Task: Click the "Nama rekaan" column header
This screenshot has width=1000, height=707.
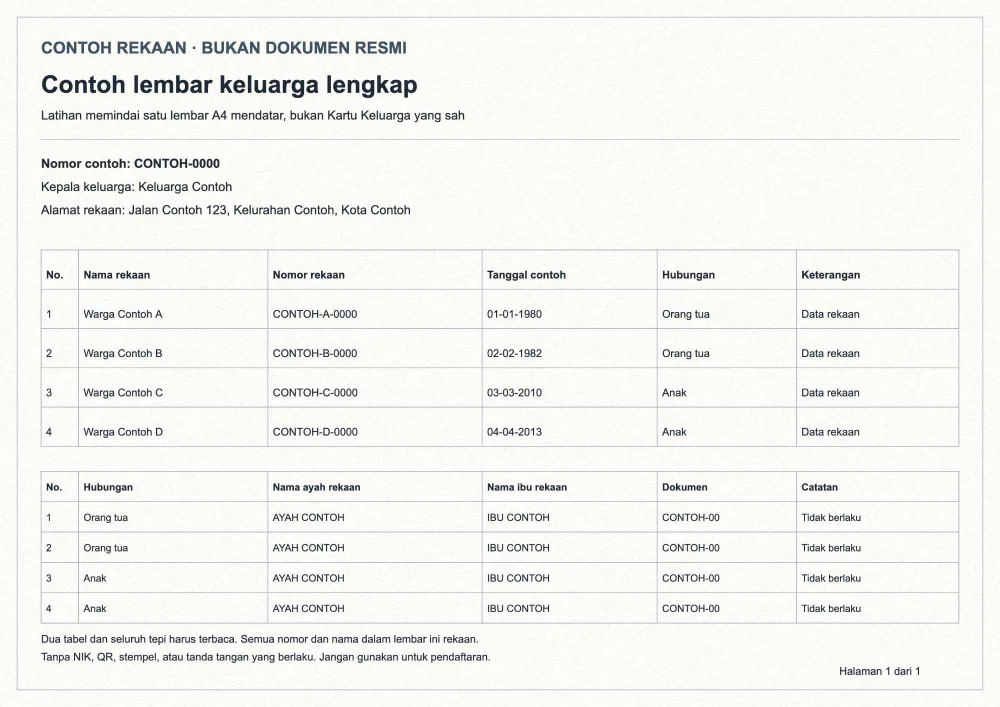Action: click(117, 275)
